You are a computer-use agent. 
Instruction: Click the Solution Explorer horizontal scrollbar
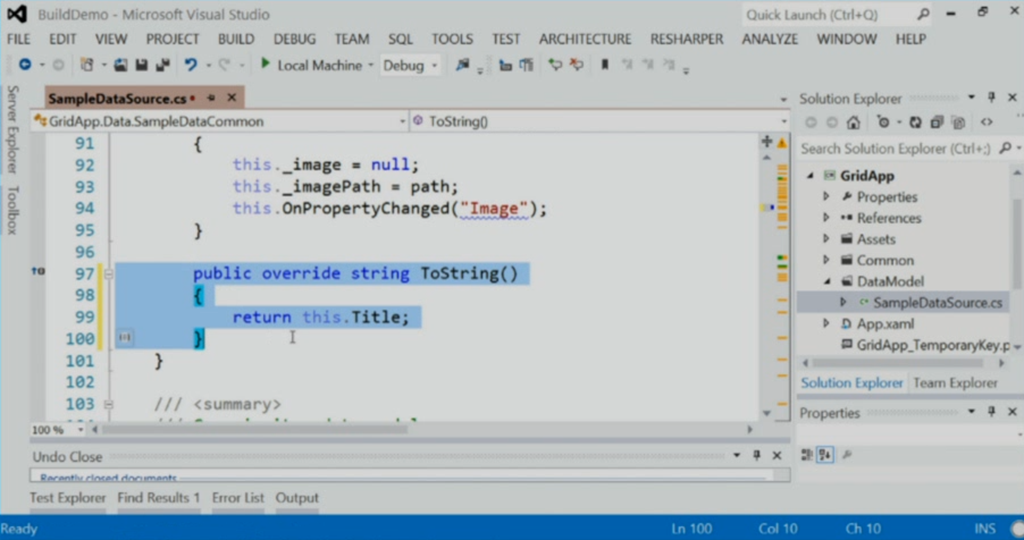[898, 362]
